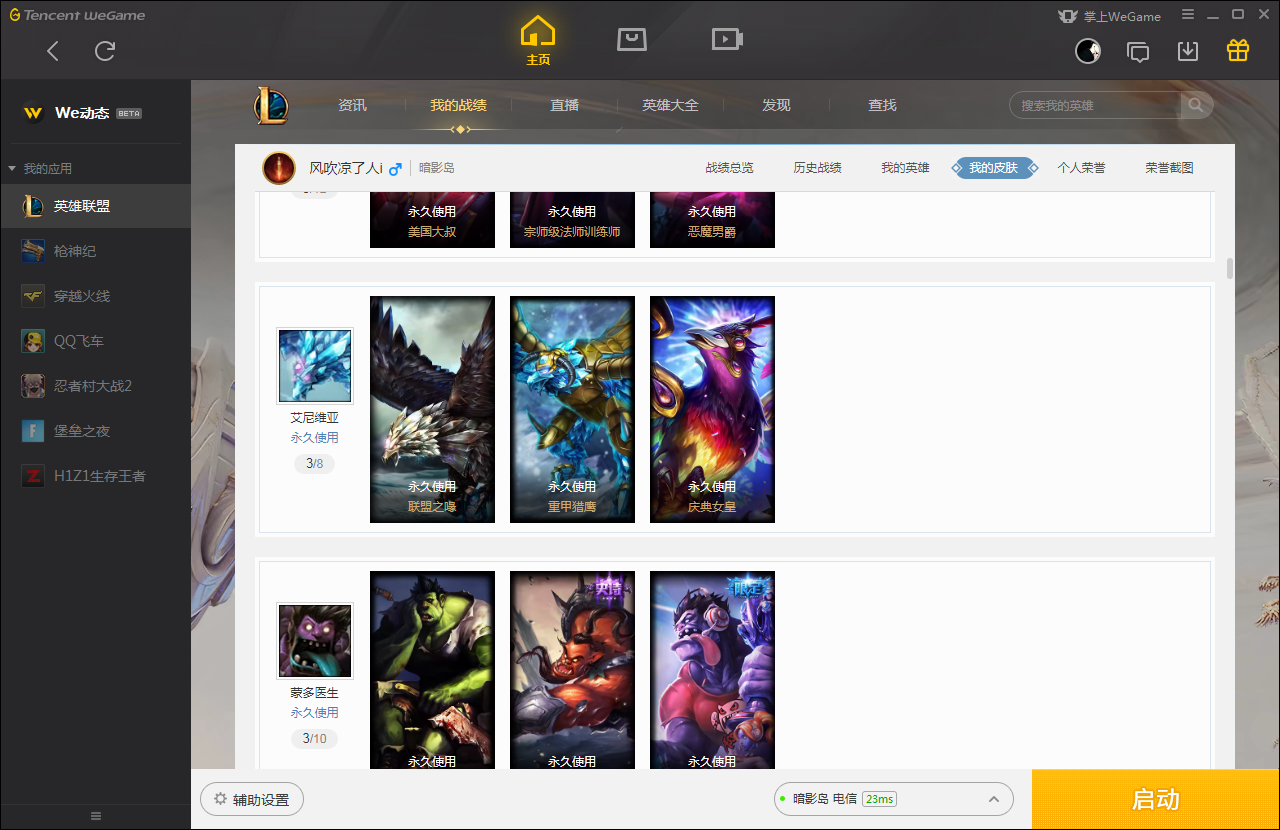
Task: Open the 我的英雄 sub-tab
Action: (905, 168)
